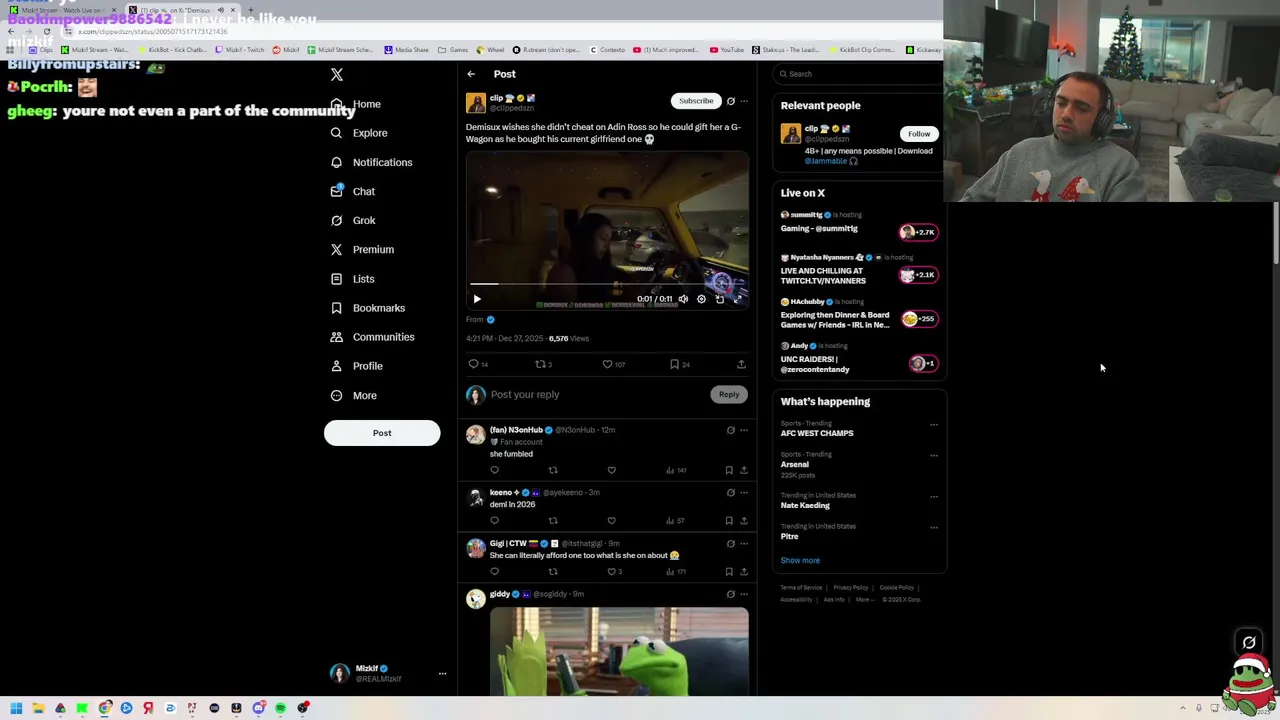The height and width of the screenshot is (720, 1280).
Task: Open three-dot menu on giddy's reply
Action: [743, 595]
